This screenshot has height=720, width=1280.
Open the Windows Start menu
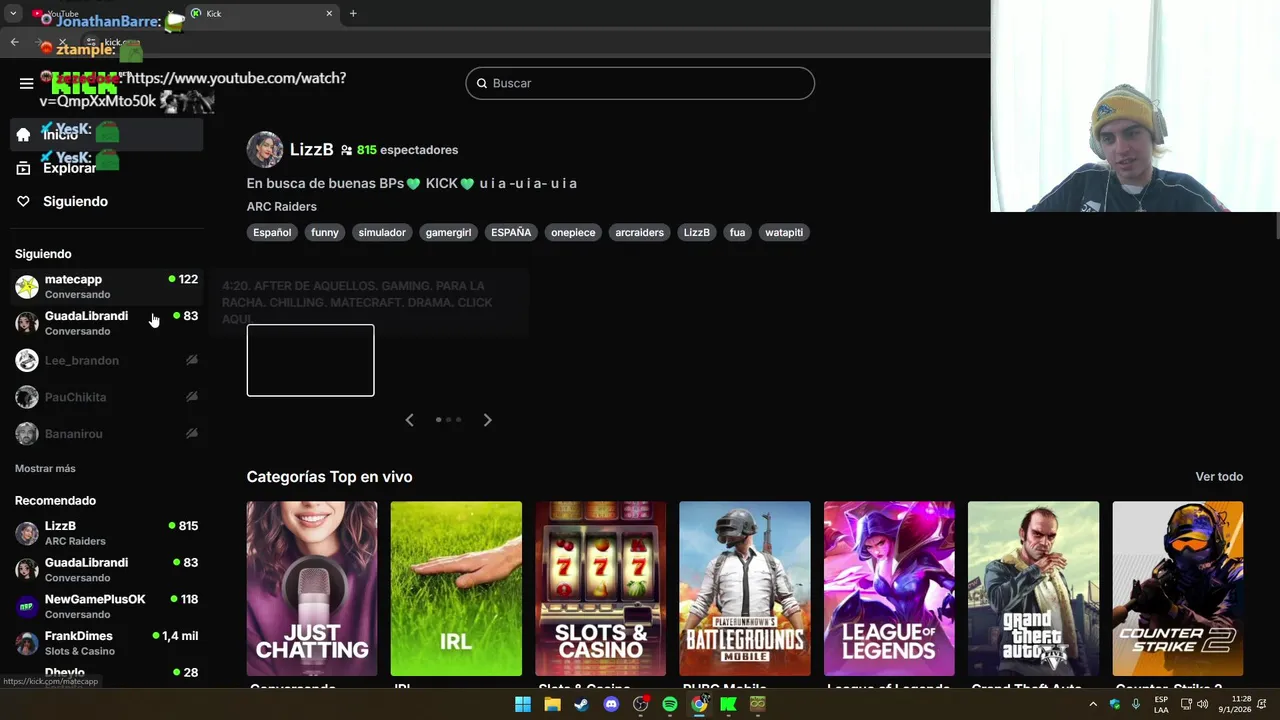(x=523, y=704)
